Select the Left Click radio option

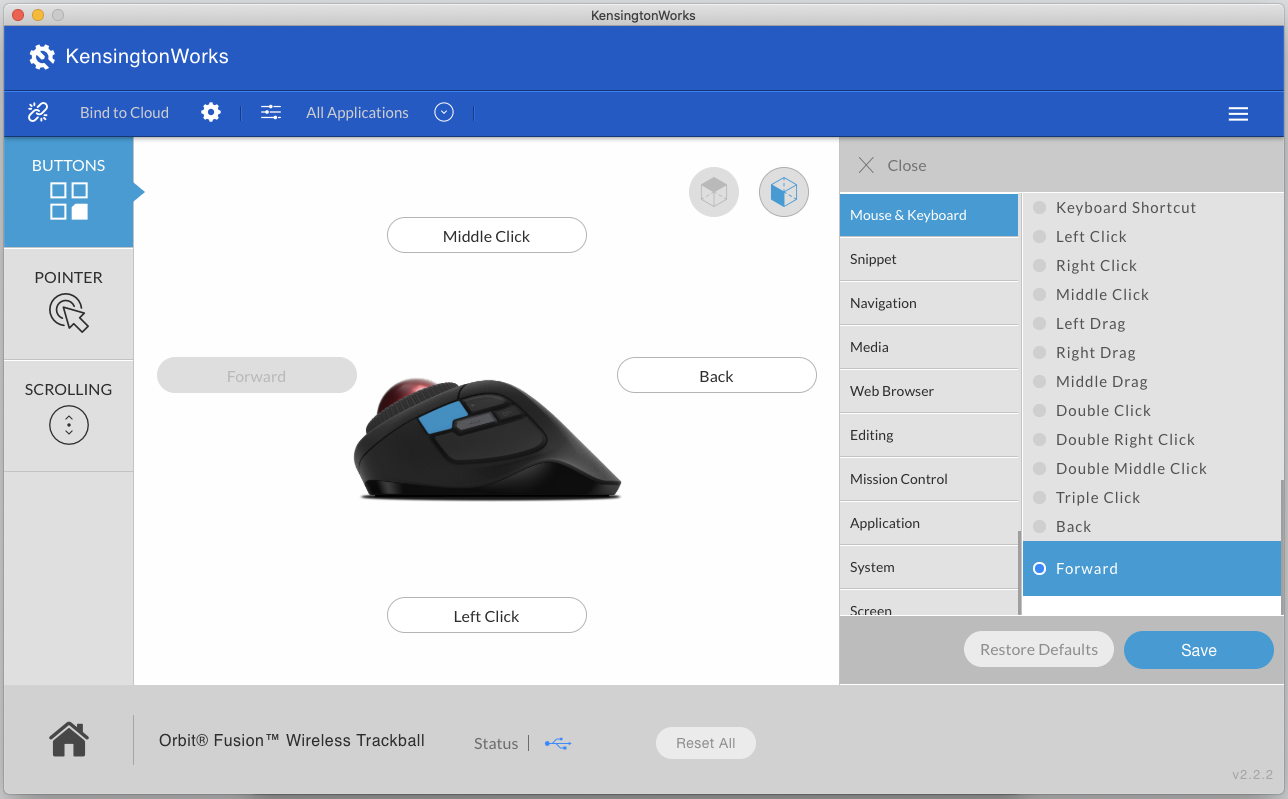(1040, 237)
